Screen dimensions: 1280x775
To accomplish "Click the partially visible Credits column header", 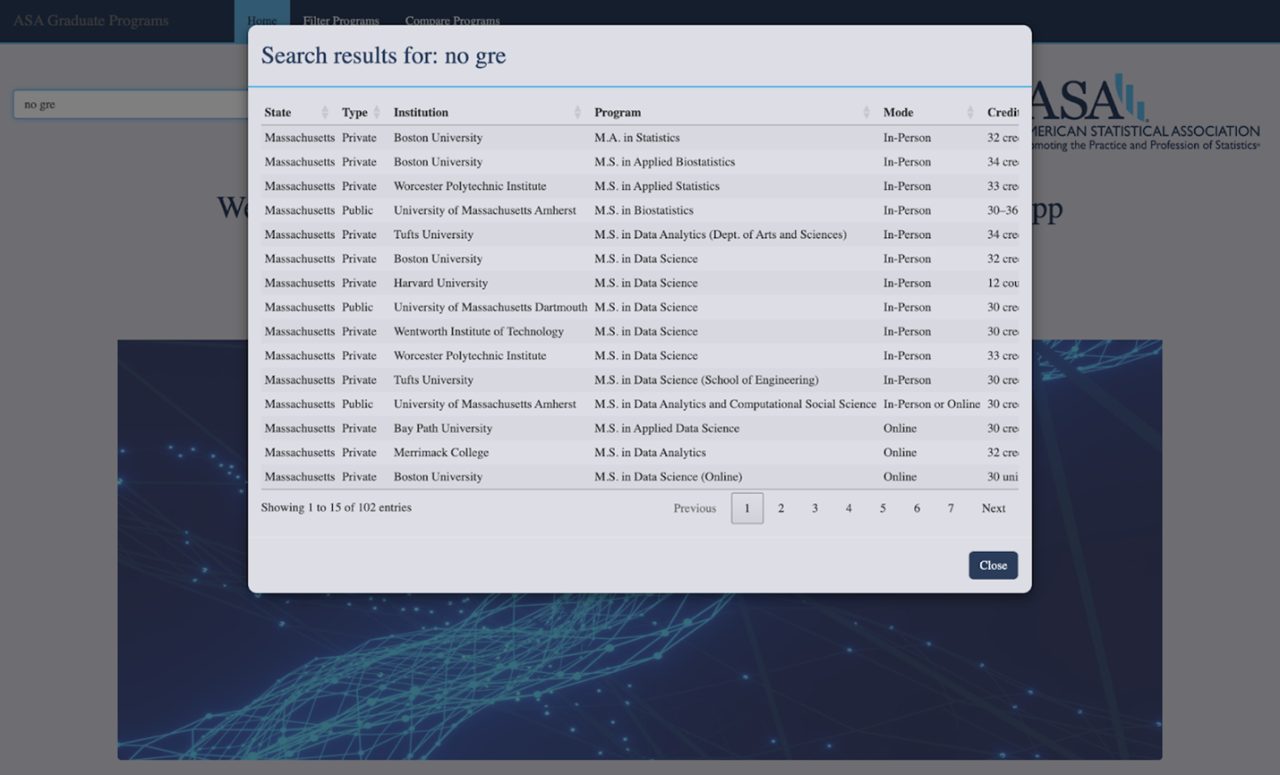I will click(x=1003, y=112).
